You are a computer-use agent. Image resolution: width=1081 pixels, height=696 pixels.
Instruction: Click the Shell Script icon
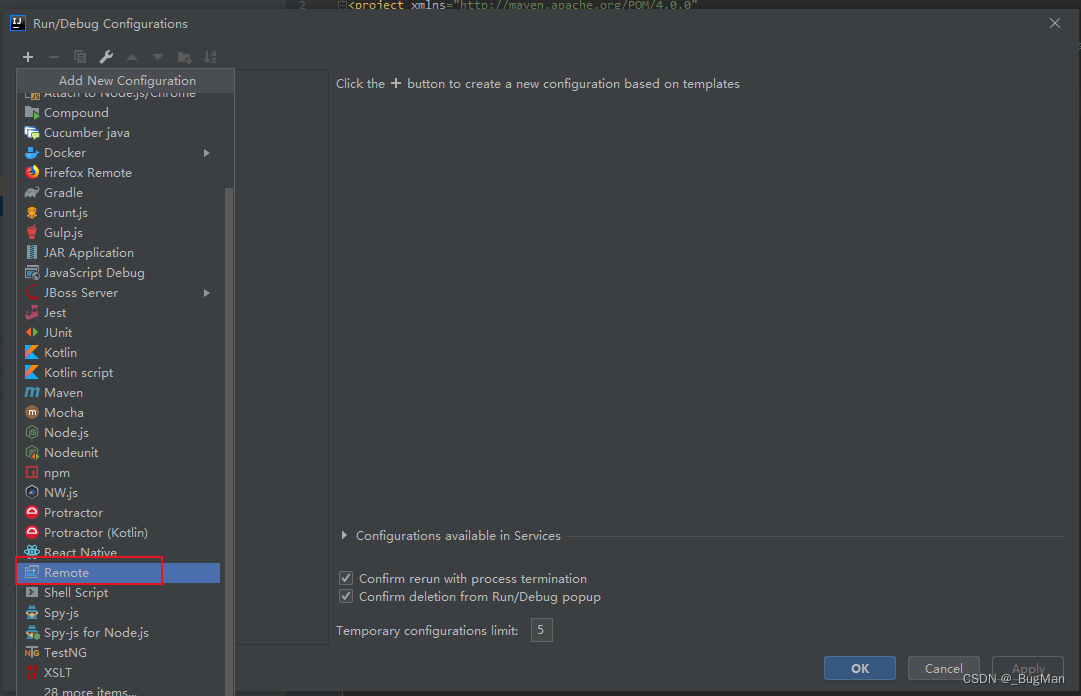tap(32, 592)
